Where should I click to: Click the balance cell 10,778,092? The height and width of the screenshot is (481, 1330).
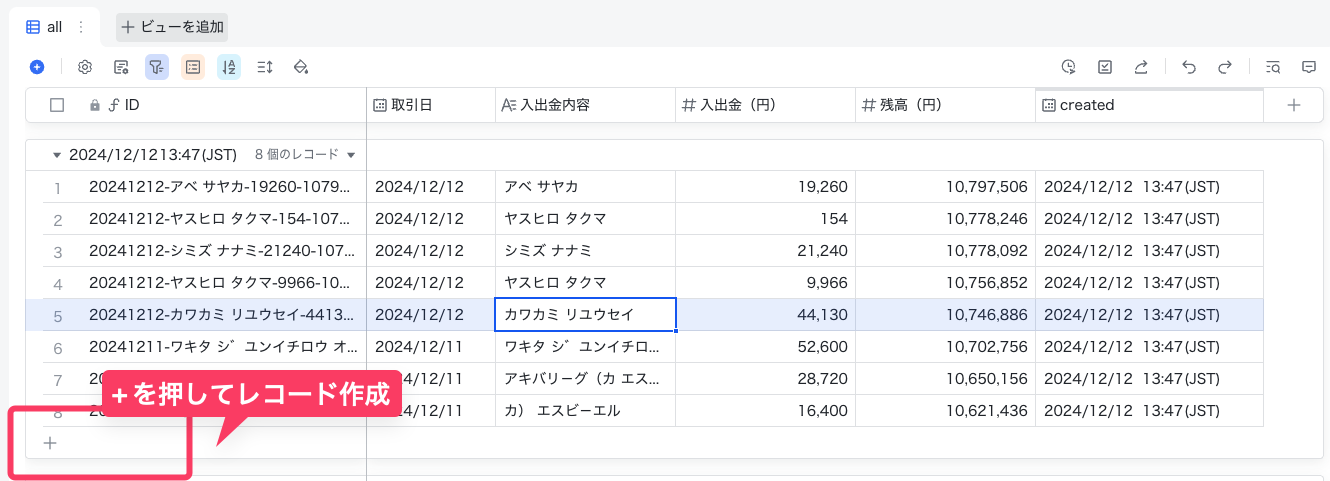point(945,251)
